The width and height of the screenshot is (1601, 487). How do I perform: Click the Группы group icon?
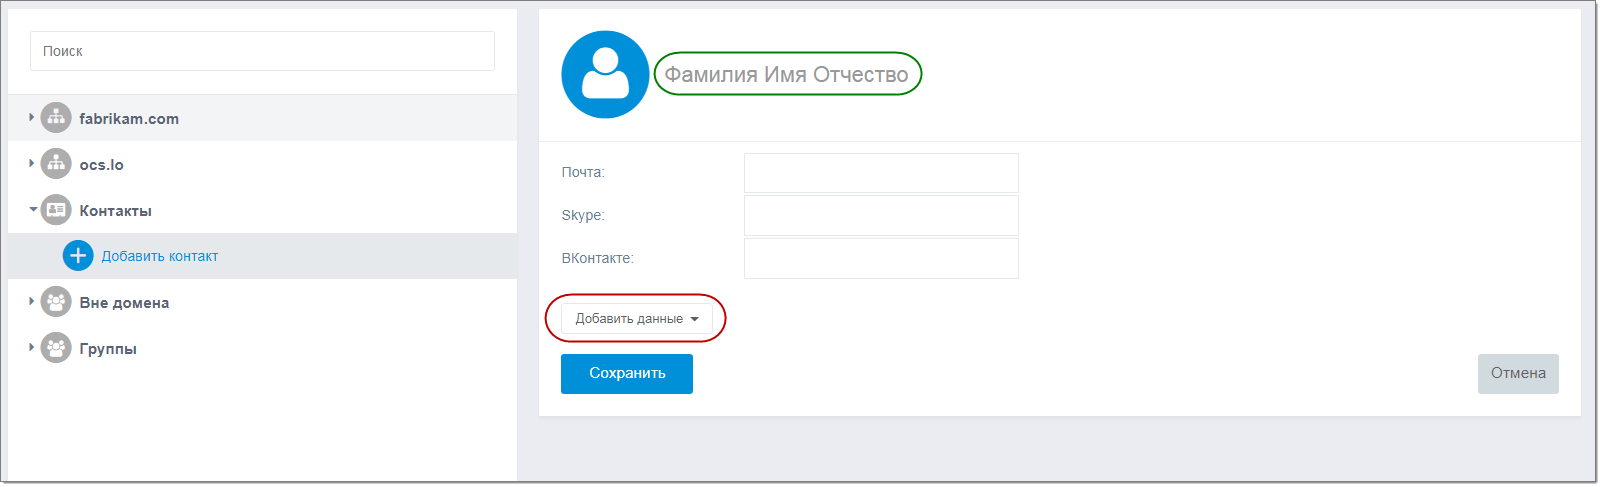56,348
